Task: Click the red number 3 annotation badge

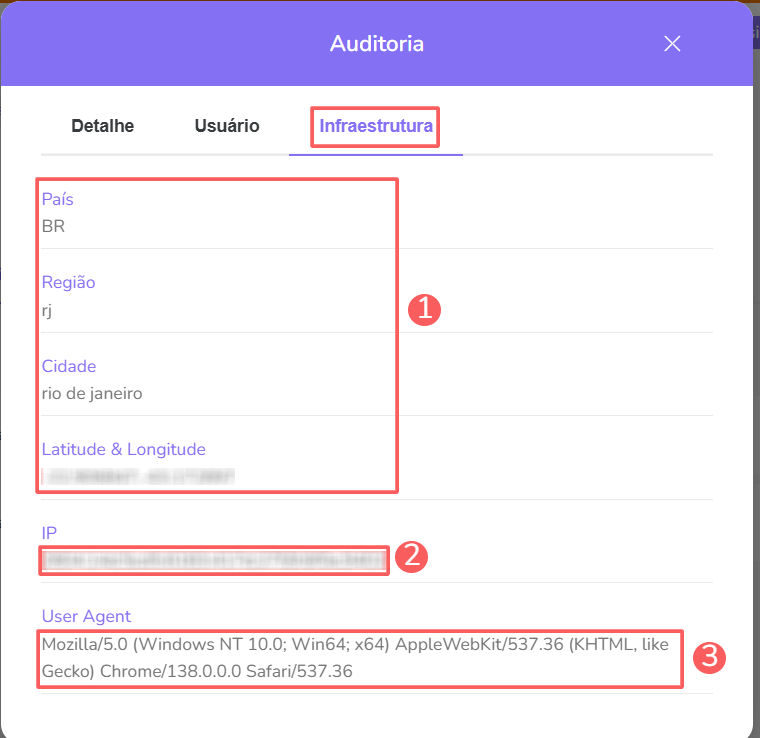Action: pos(709,657)
